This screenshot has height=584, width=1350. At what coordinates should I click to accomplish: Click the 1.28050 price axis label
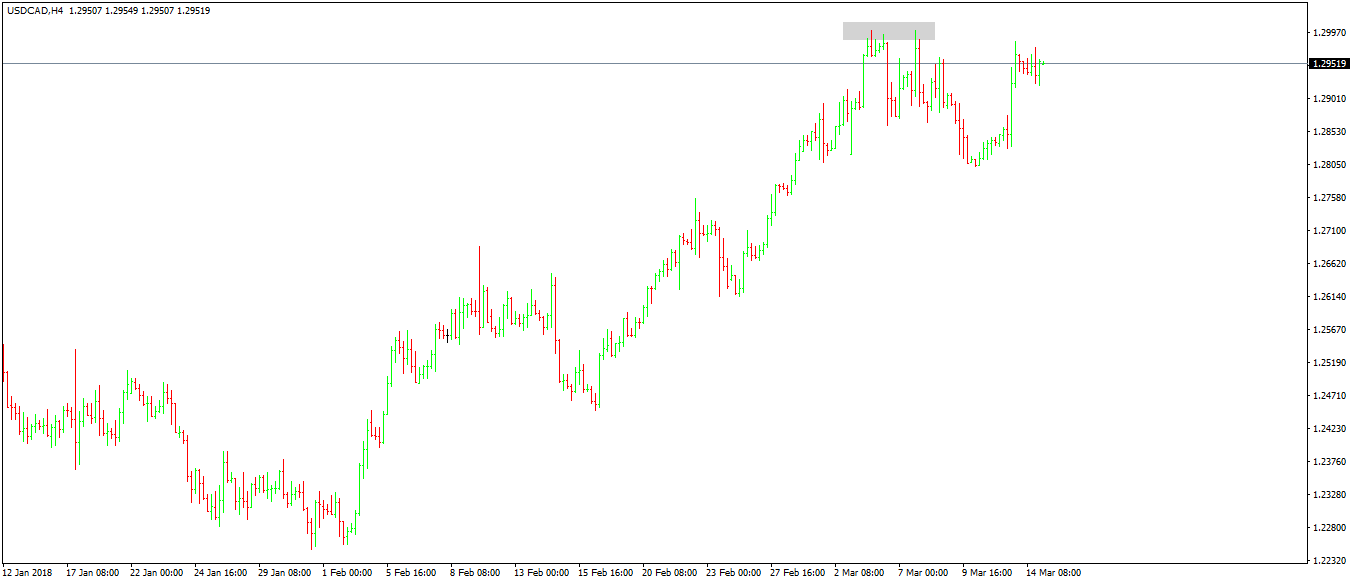(x=1329, y=164)
